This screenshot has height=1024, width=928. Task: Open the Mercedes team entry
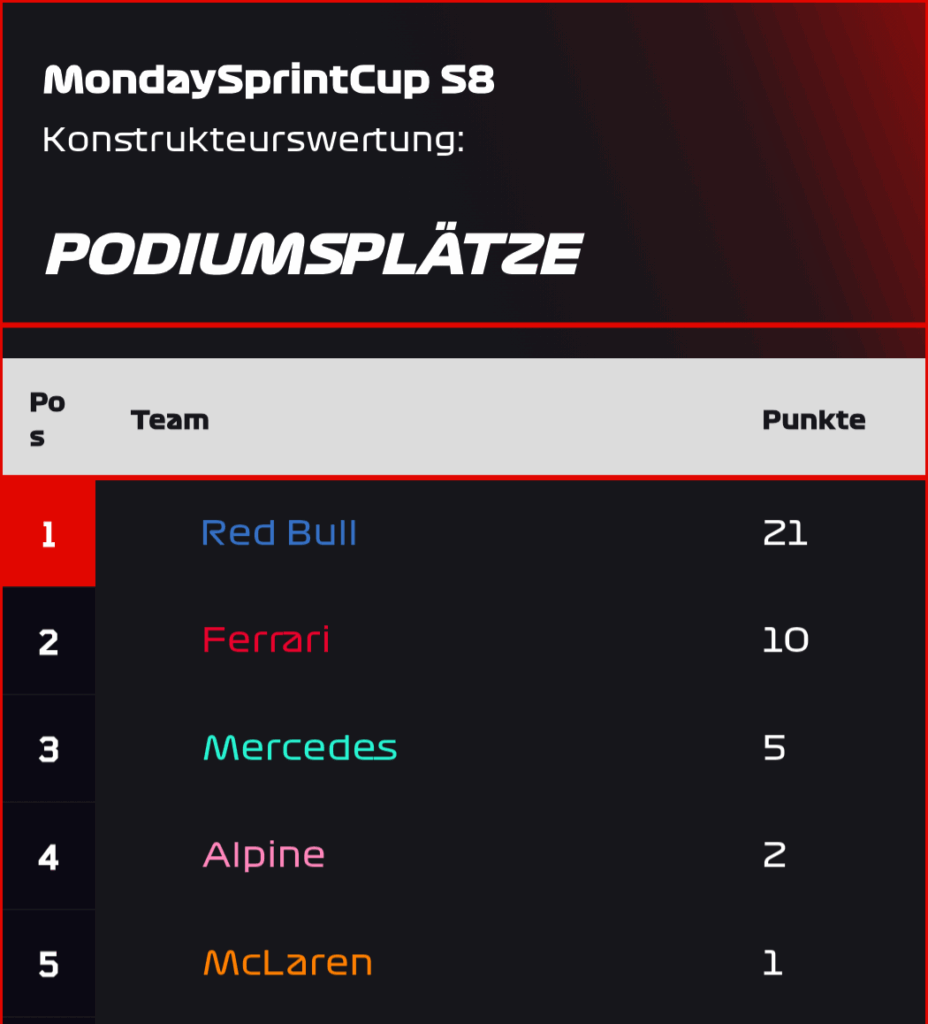click(x=300, y=748)
